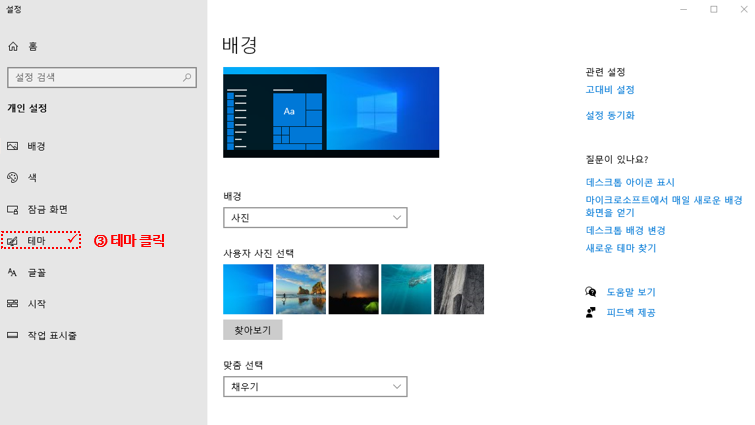Open the 맞춤 선택 dropdown showing 채우기
Viewport: 755px width, 425px height.
click(315, 386)
